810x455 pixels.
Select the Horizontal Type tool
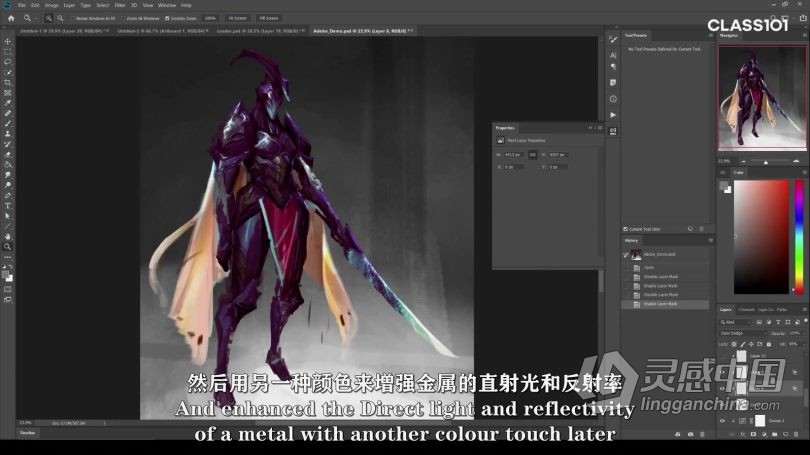point(7,206)
